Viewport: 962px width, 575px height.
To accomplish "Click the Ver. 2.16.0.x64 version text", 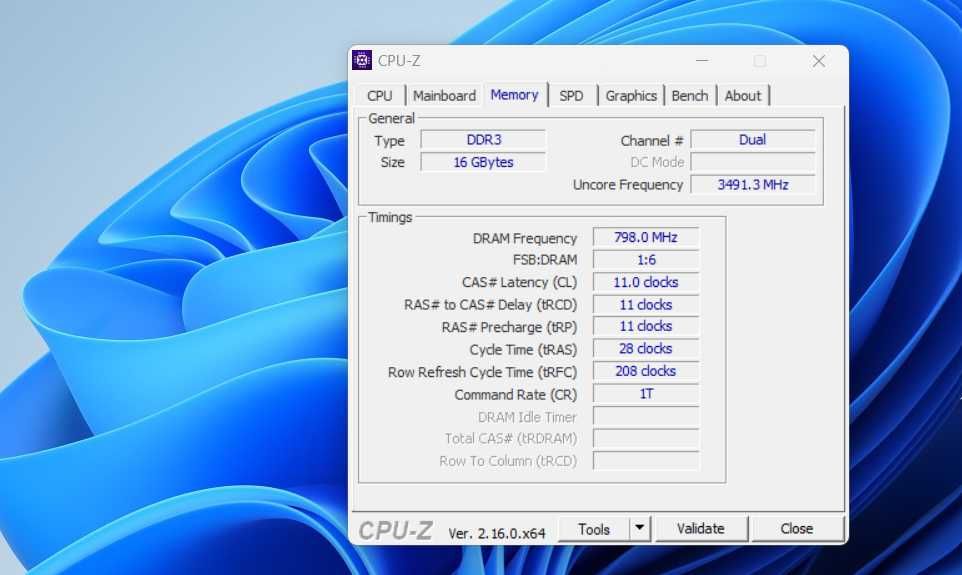I will (496, 533).
